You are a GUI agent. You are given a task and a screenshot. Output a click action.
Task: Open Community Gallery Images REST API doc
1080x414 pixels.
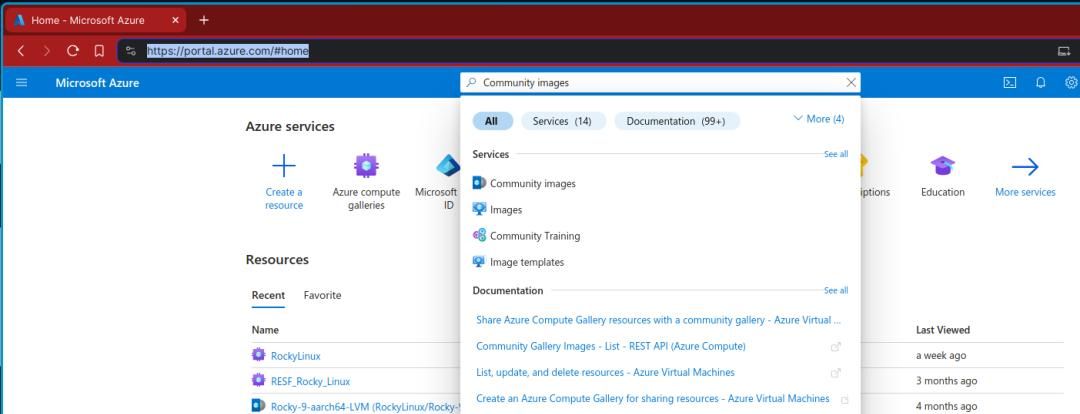tap(610, 346)
